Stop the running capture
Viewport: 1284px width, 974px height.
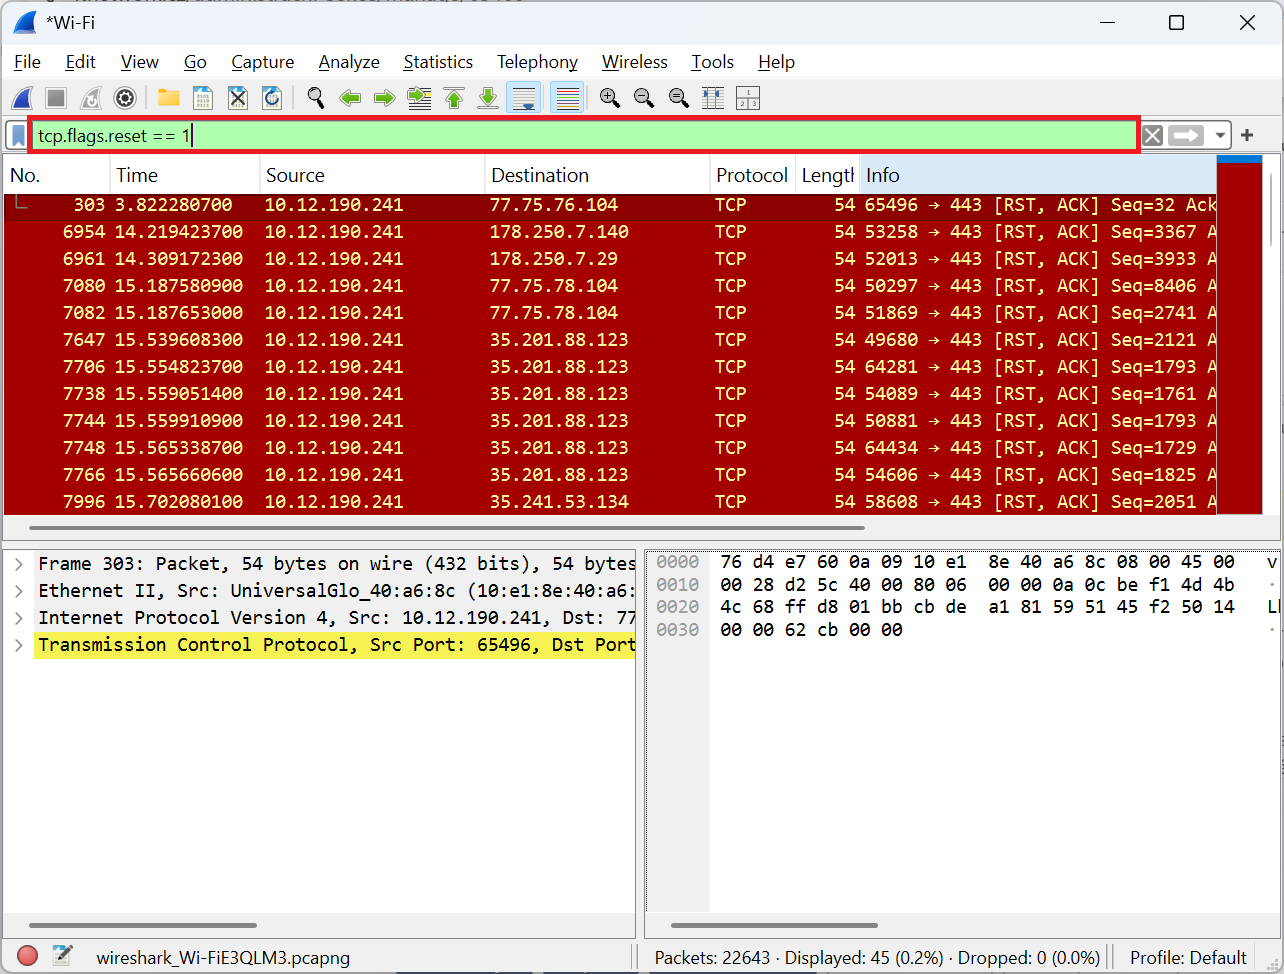click(x=56, y=97)
